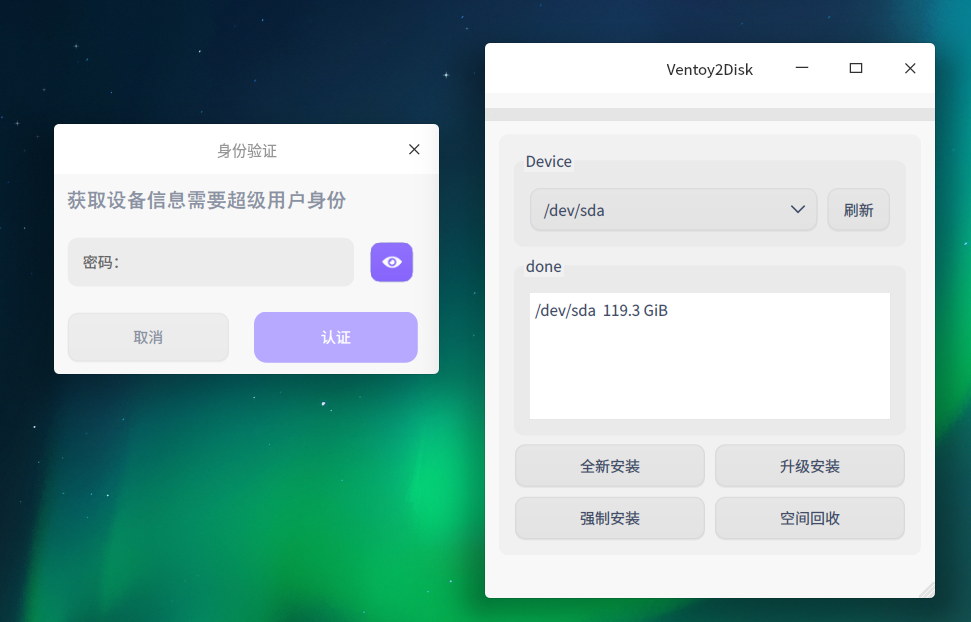
Task: Start a fresh install via 全新安装
Action: pyautogui.click(x=610, y=466)
